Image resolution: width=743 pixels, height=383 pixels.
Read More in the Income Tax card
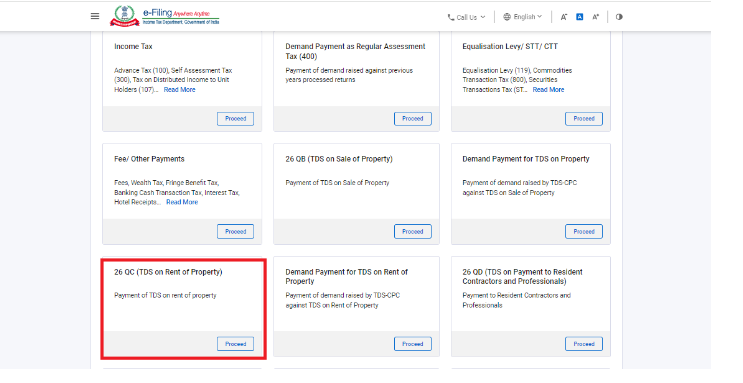(180, 90)
